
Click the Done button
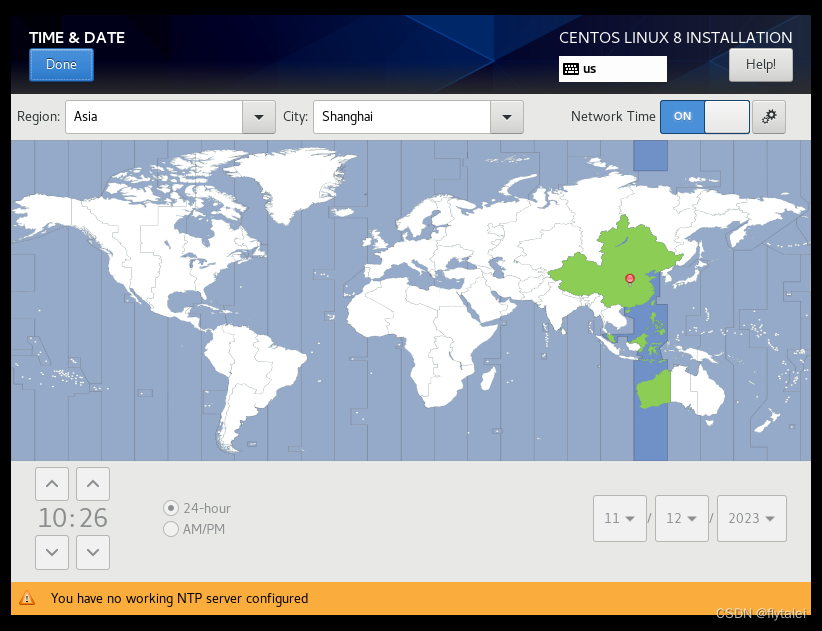pyautogui.click(x=61, y=65)
